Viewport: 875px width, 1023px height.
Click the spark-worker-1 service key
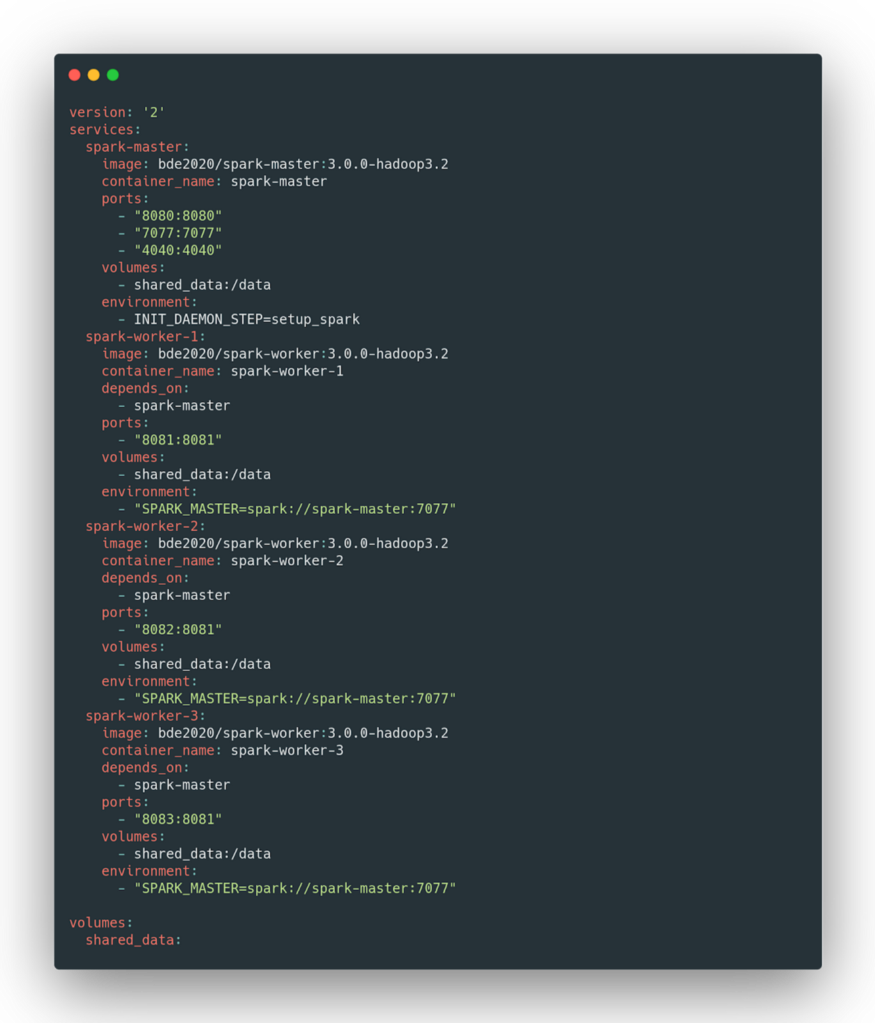pos(145,337)
